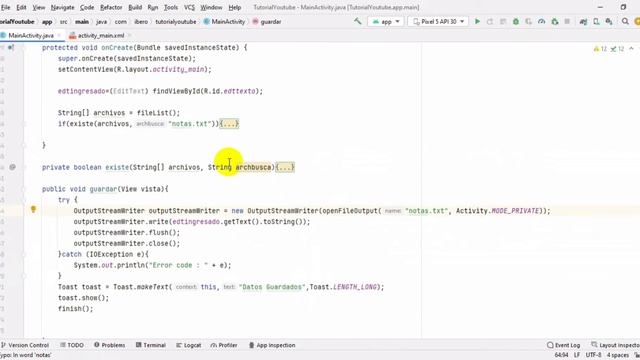Open the Refactor menu
This screenshot has height=360, width=640.
pos(111,7)
